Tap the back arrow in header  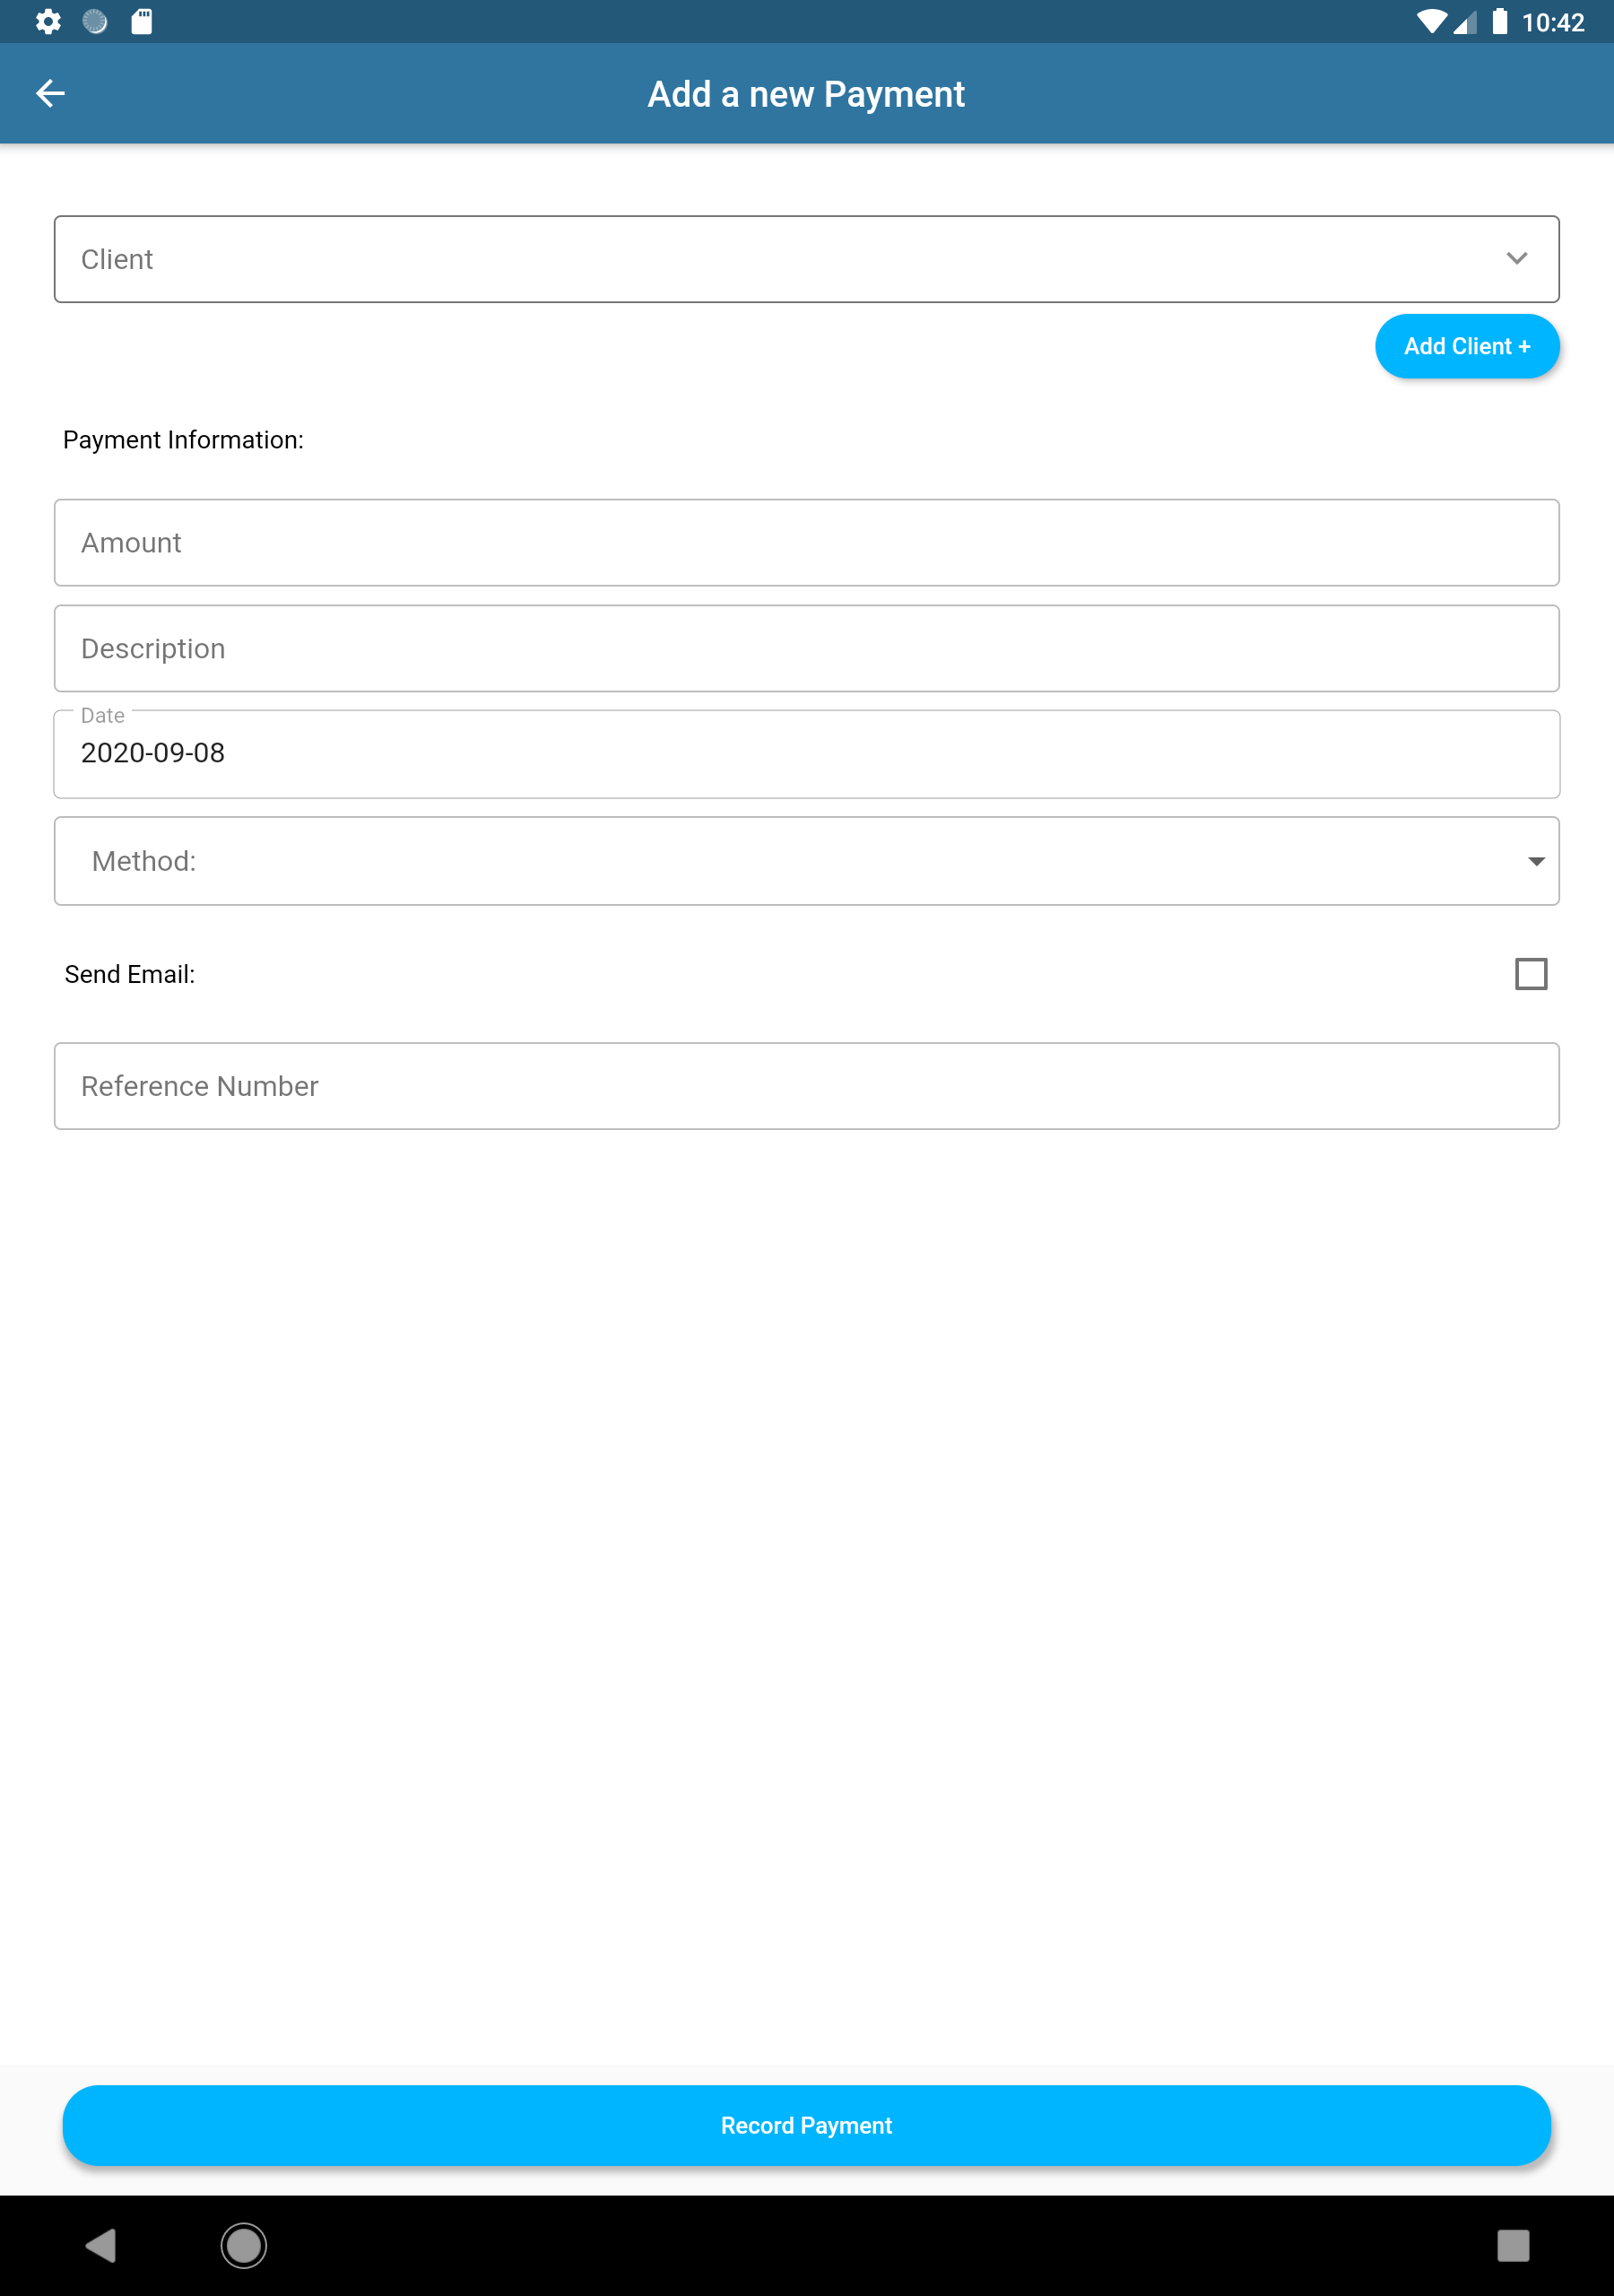point(50,94)
